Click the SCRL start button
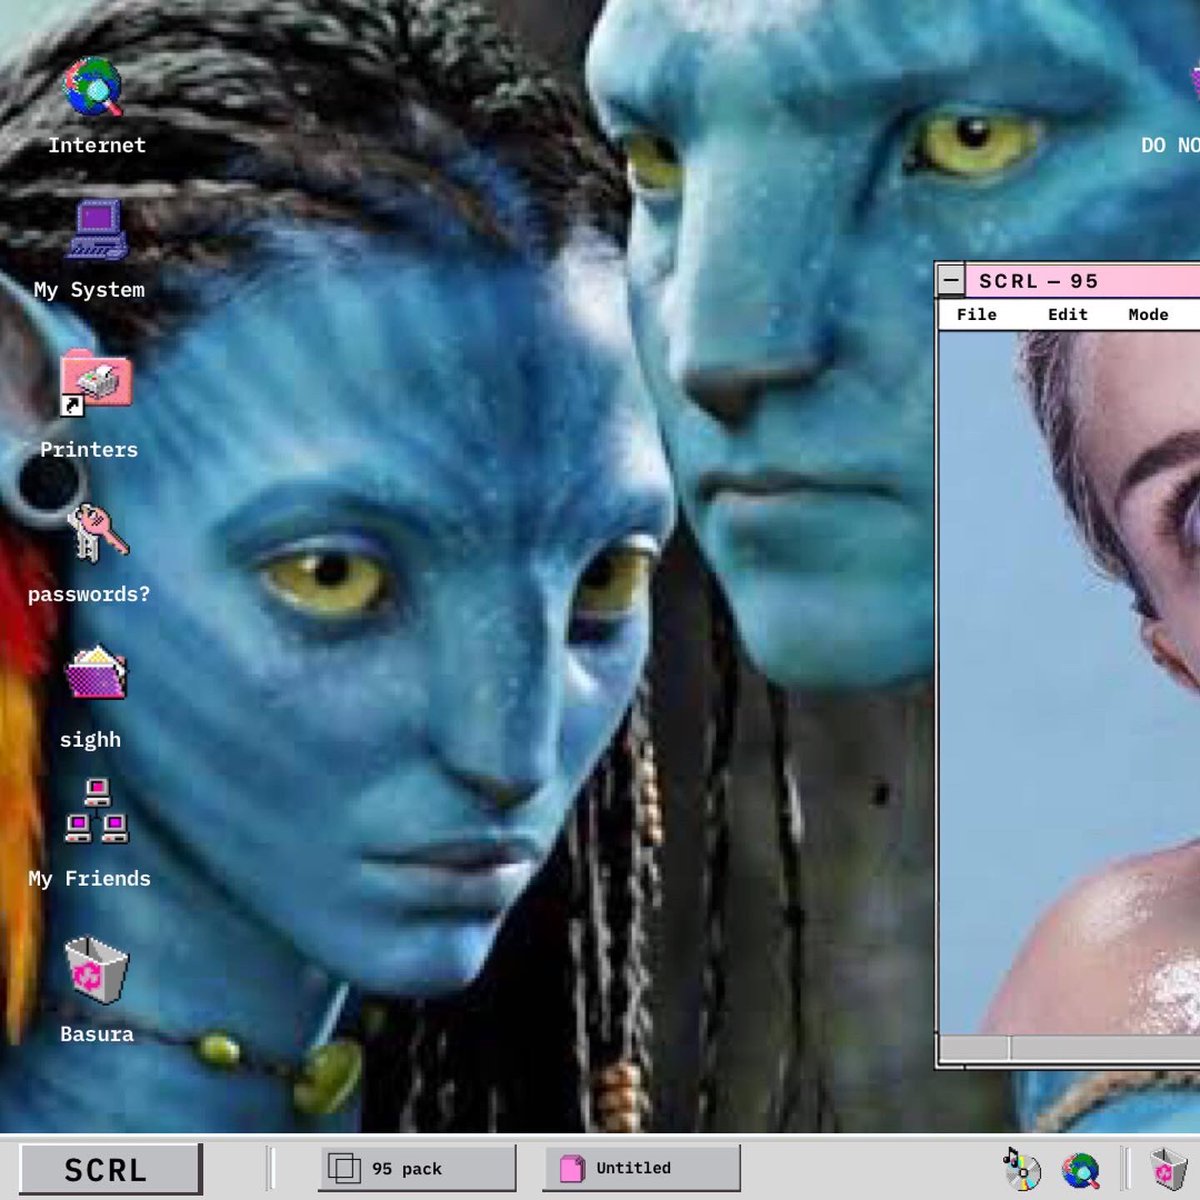1200x1200 pixels. click(x=110, y=1169)
